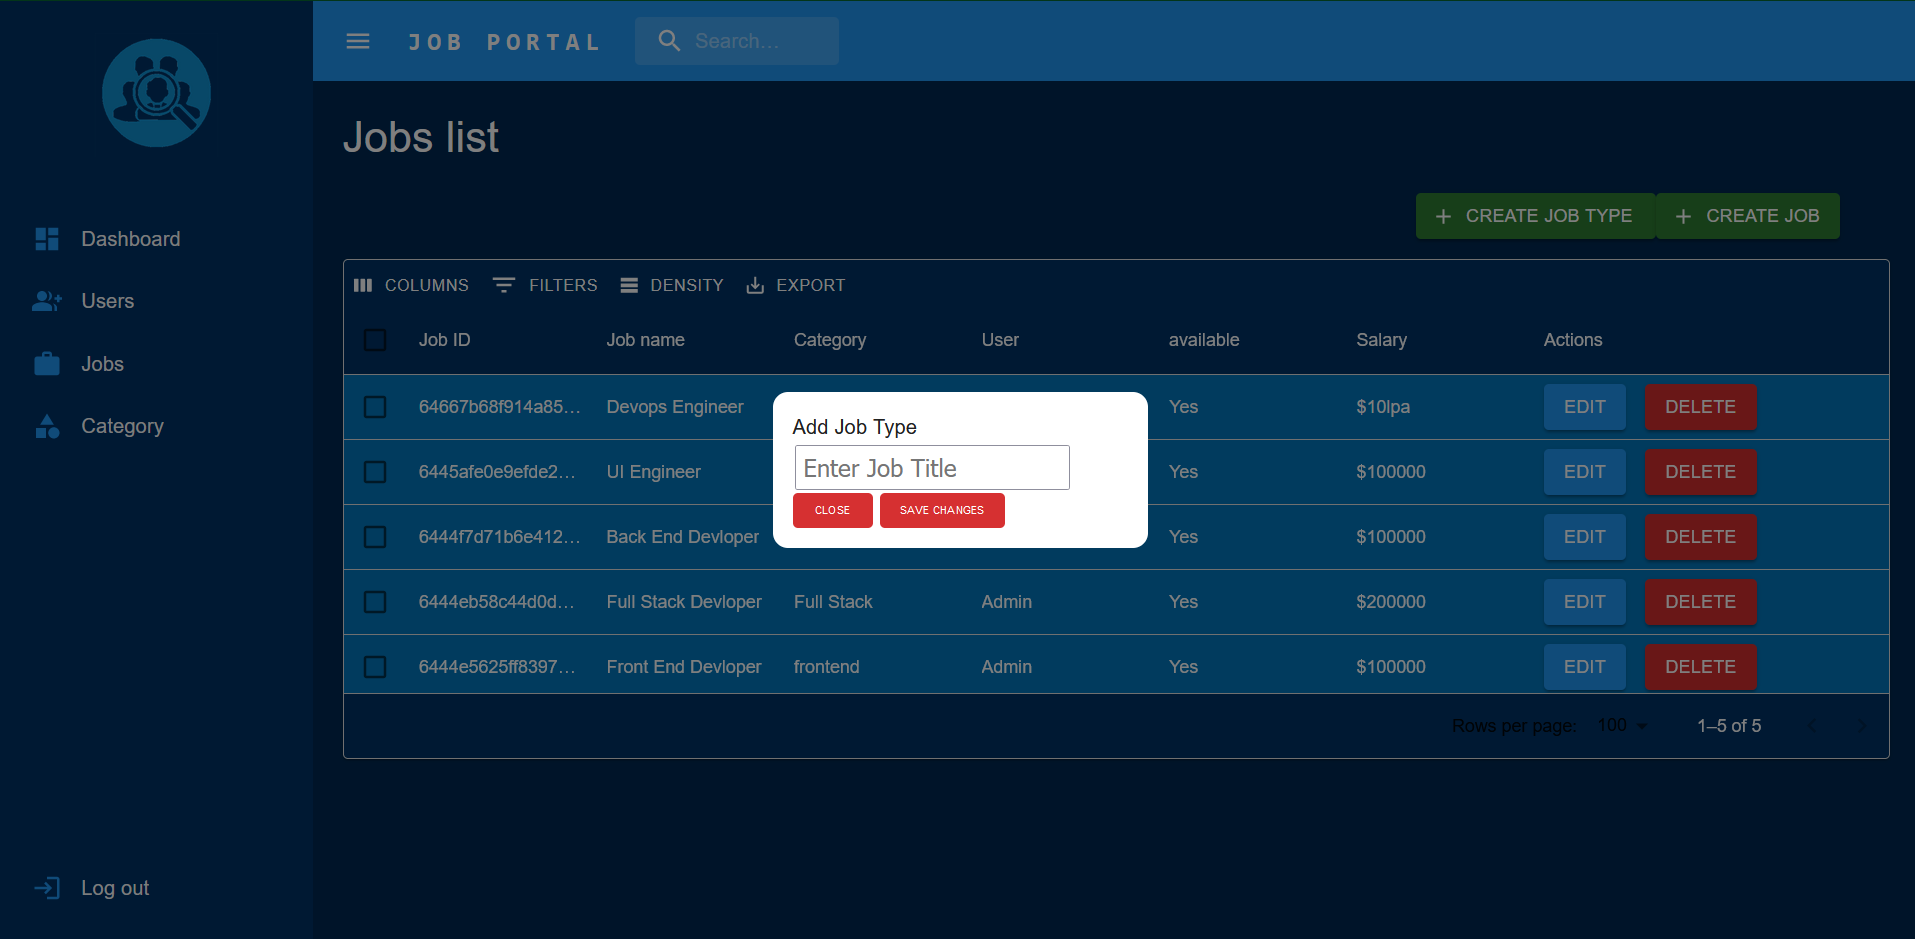1915x940 pixels.
Task: Check the Devops Engineer row checkbox
Action: pos(375,407)
